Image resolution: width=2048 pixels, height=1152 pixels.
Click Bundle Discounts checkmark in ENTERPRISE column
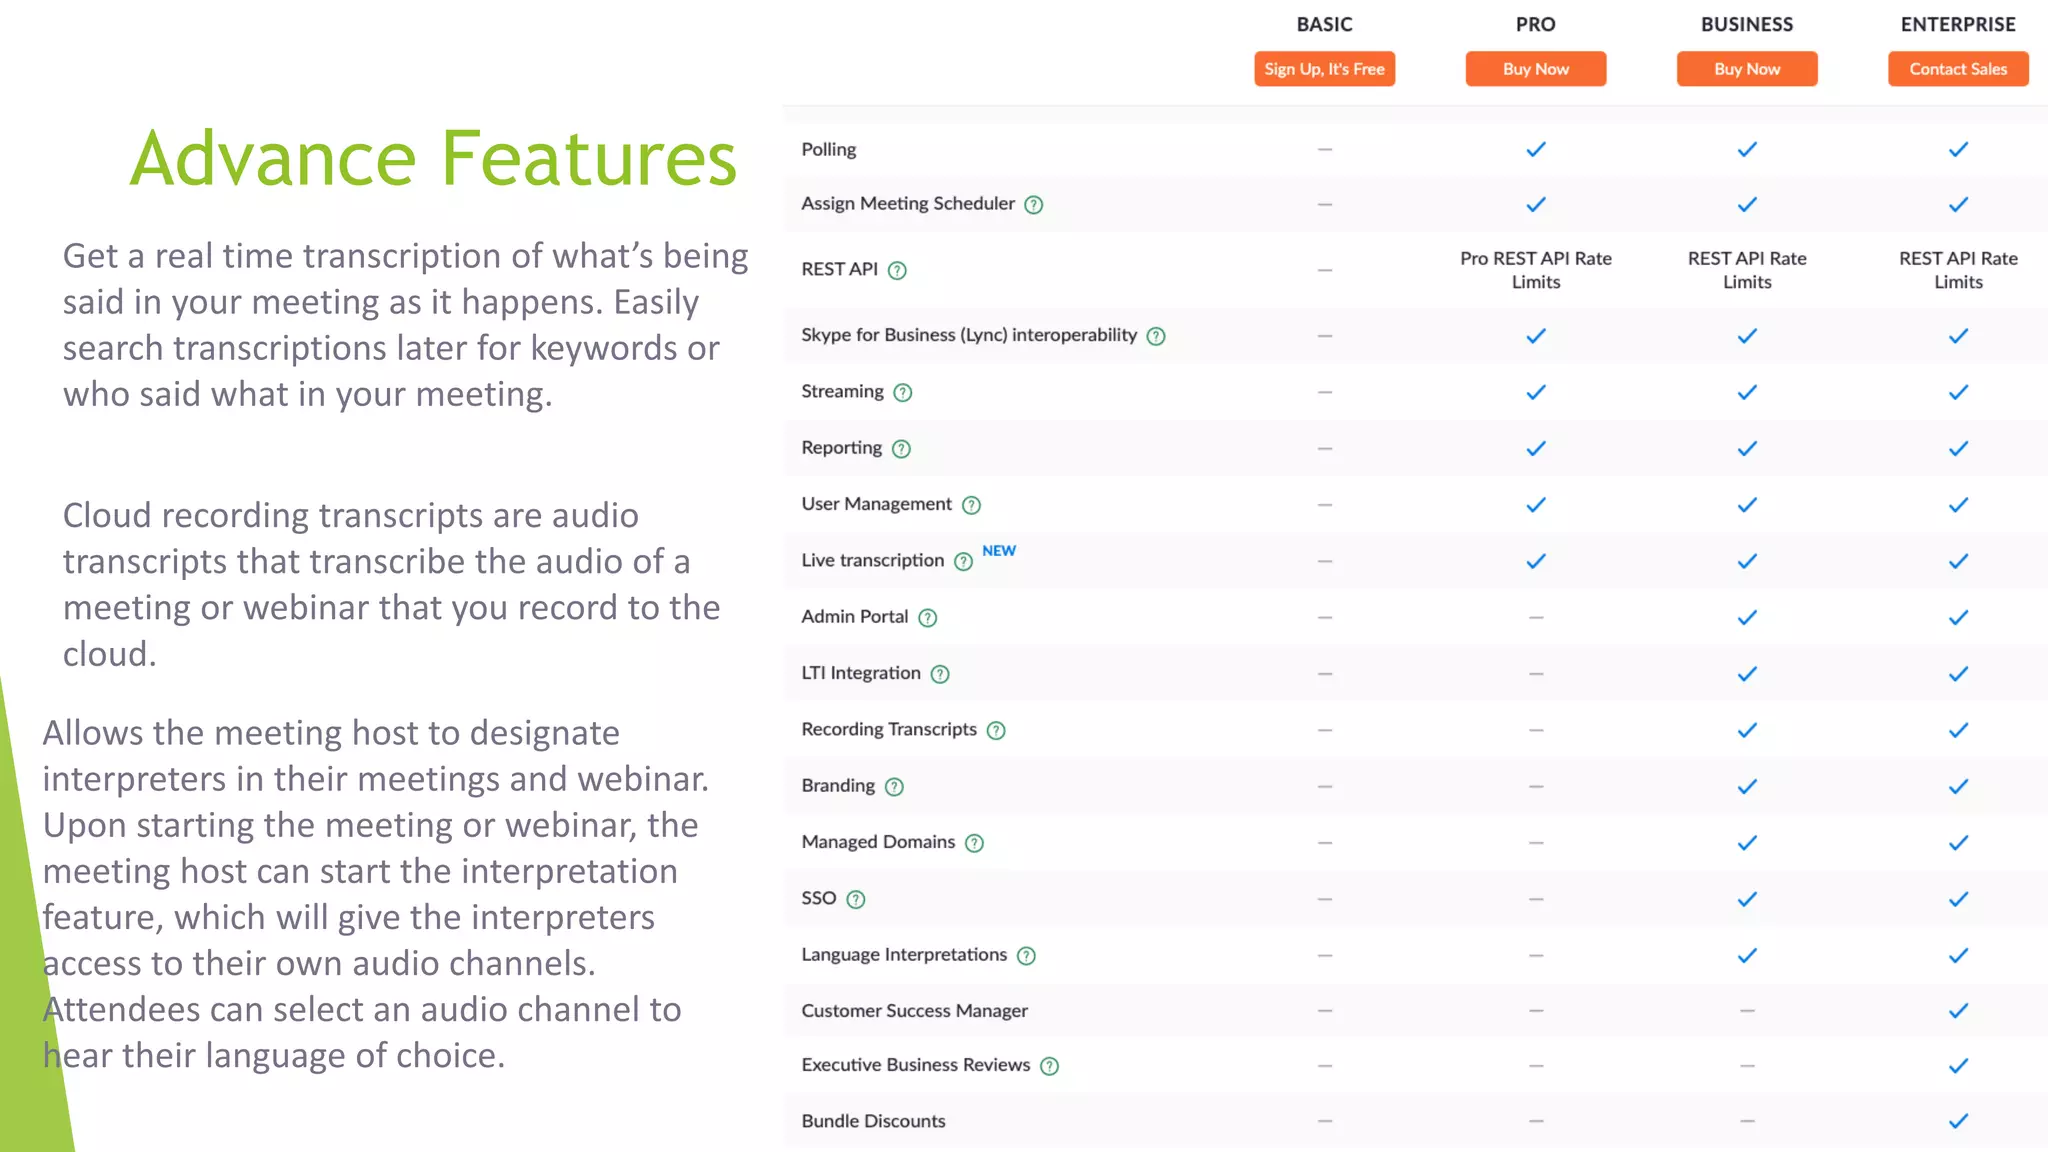(1958, 1121)
